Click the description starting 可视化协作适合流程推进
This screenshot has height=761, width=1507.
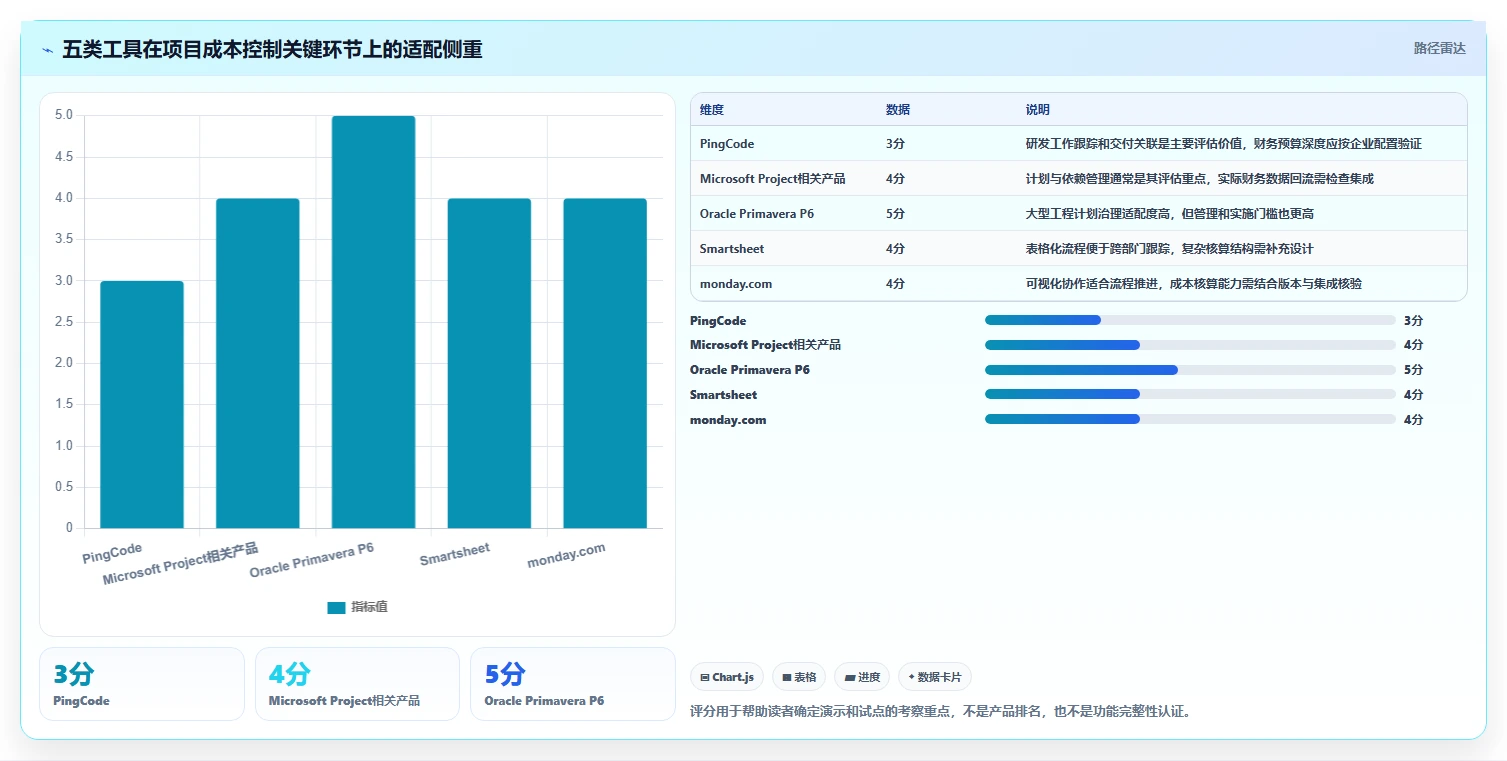point(1194,284)
